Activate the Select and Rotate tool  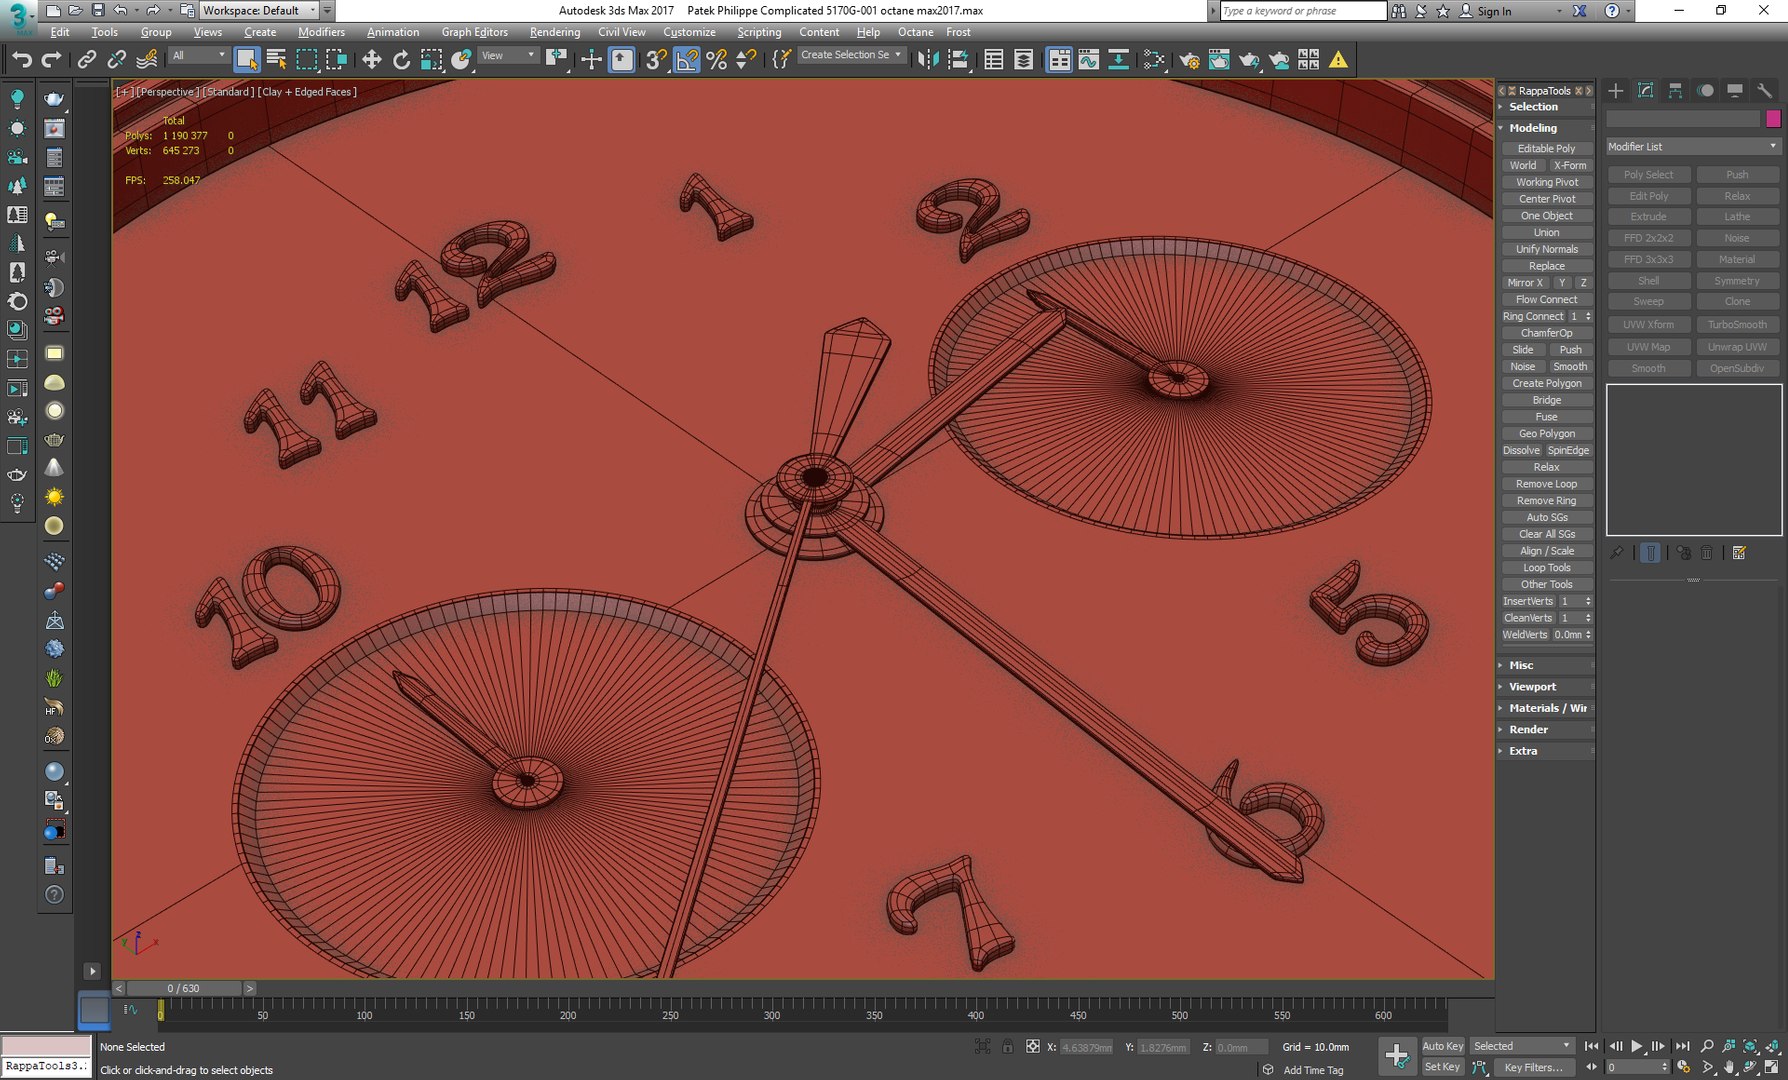coord(401,60)
